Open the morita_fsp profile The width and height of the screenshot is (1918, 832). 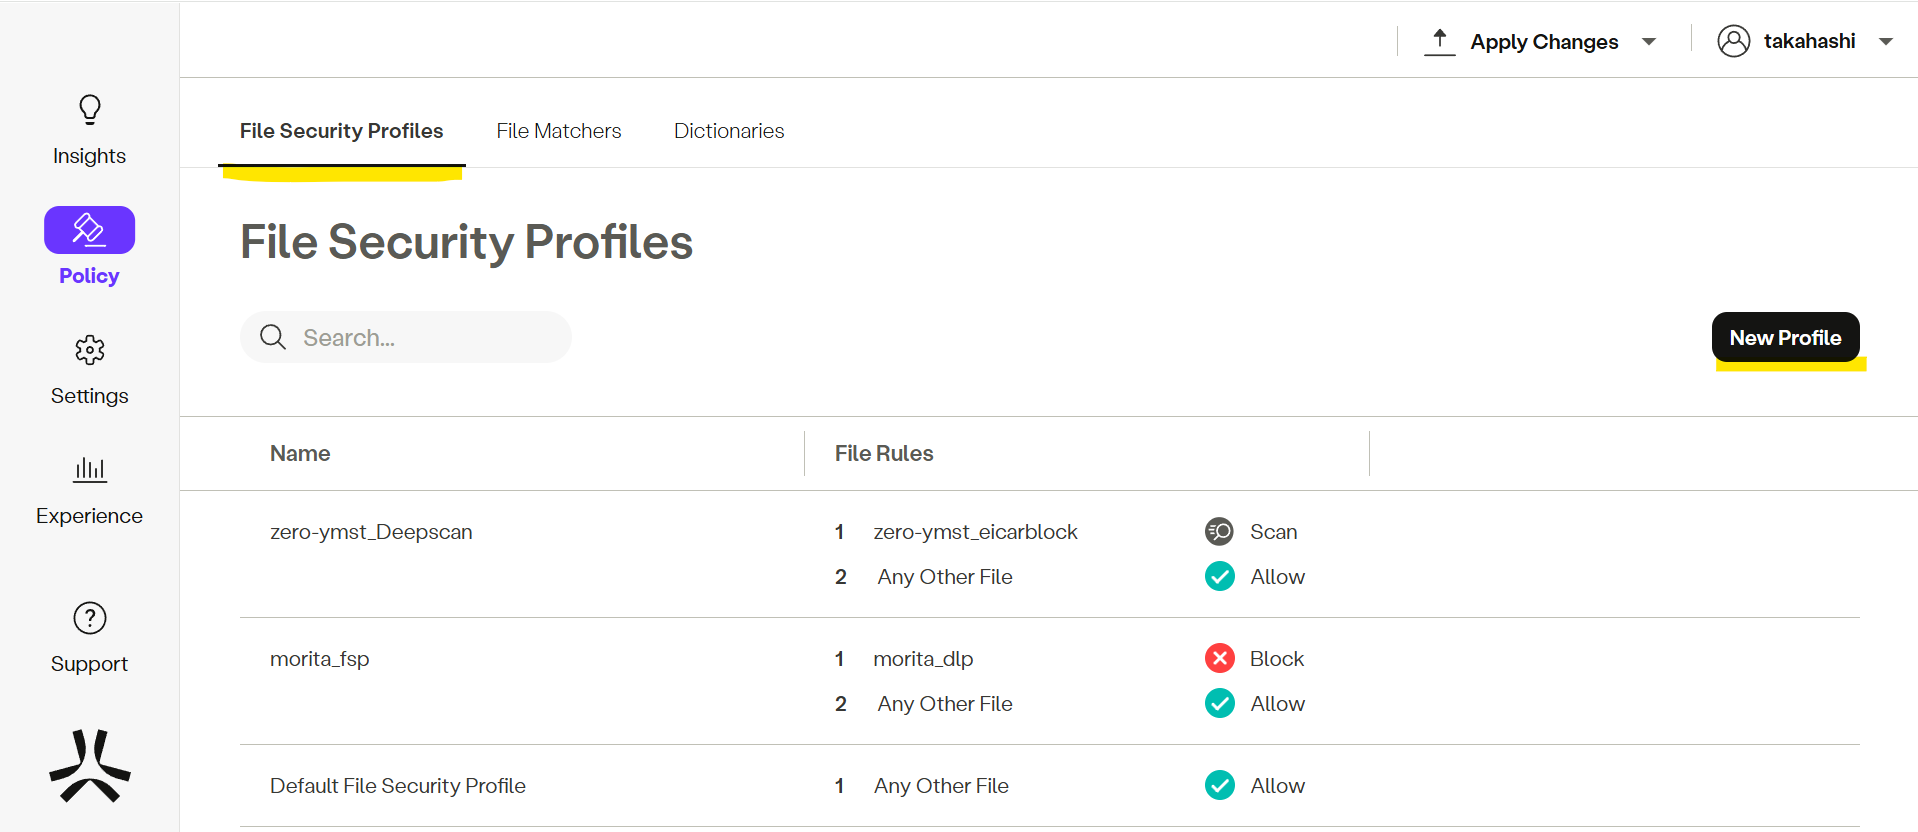tap(319, 659)
